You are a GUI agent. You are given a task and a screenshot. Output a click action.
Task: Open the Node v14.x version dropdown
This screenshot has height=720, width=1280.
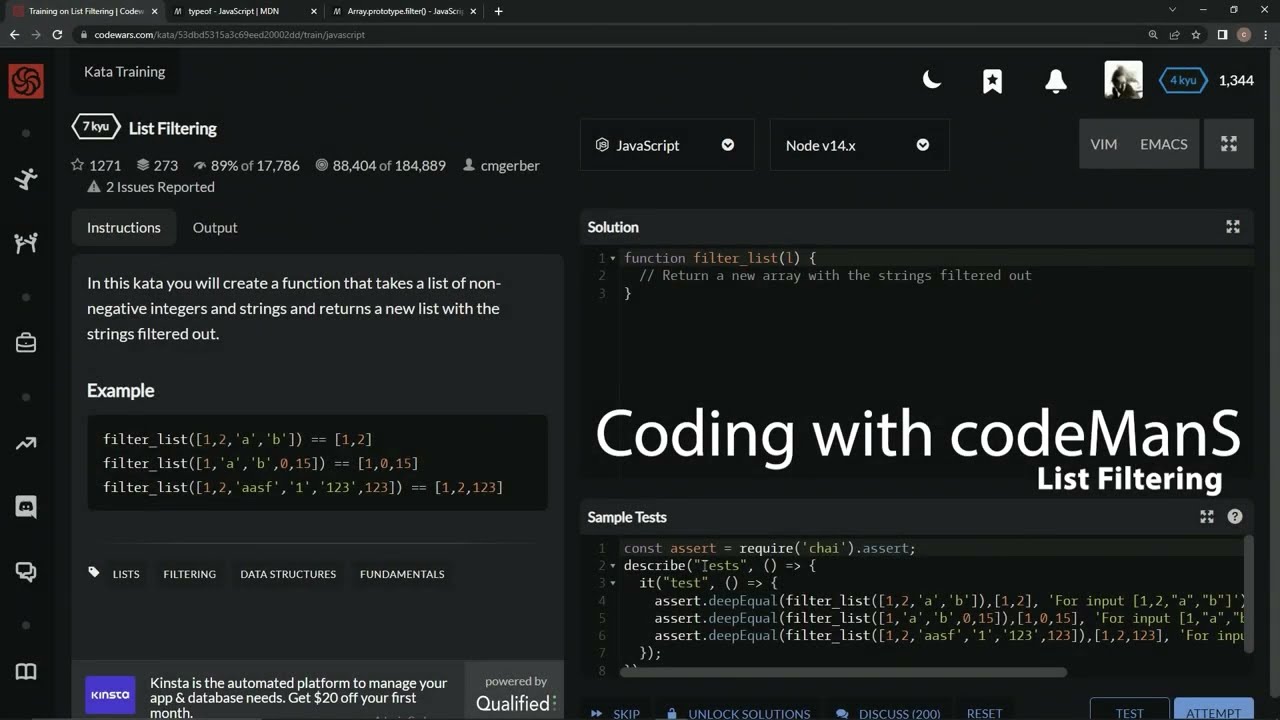(859, 145)
